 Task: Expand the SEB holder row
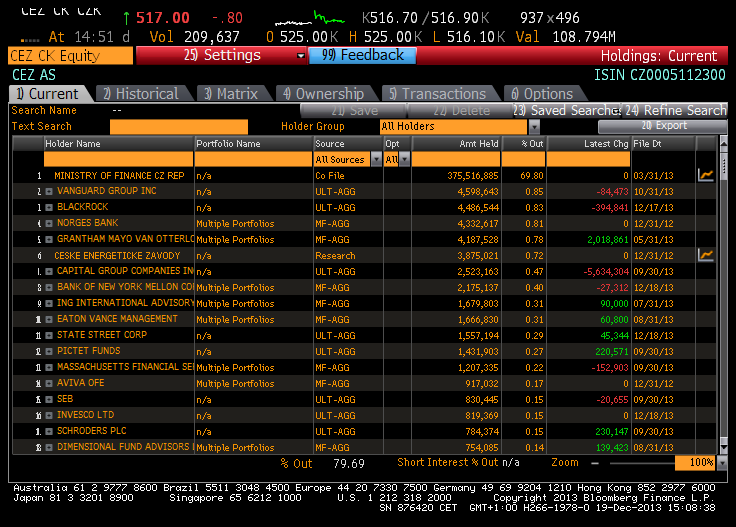(49, 399)
